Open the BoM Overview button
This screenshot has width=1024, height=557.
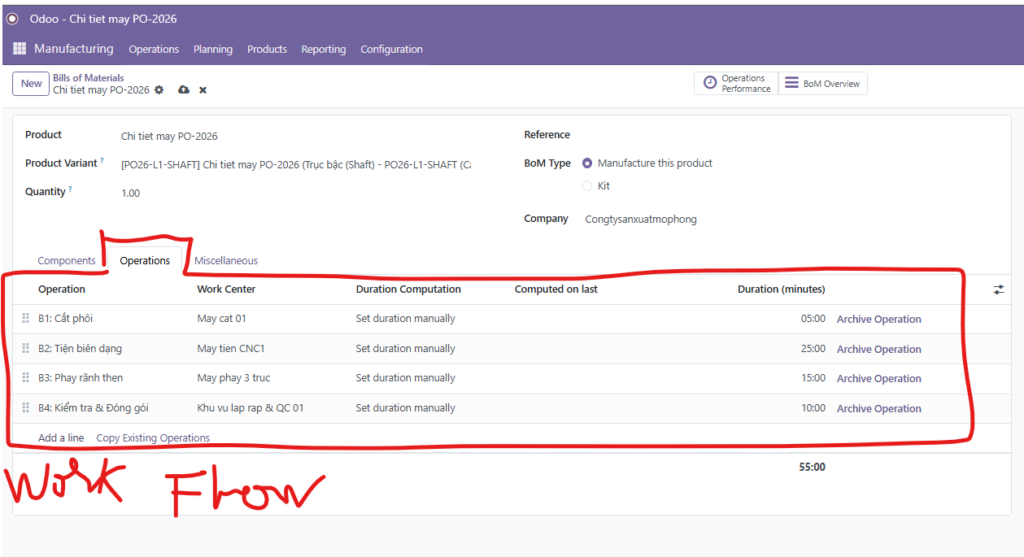point(822,84)
